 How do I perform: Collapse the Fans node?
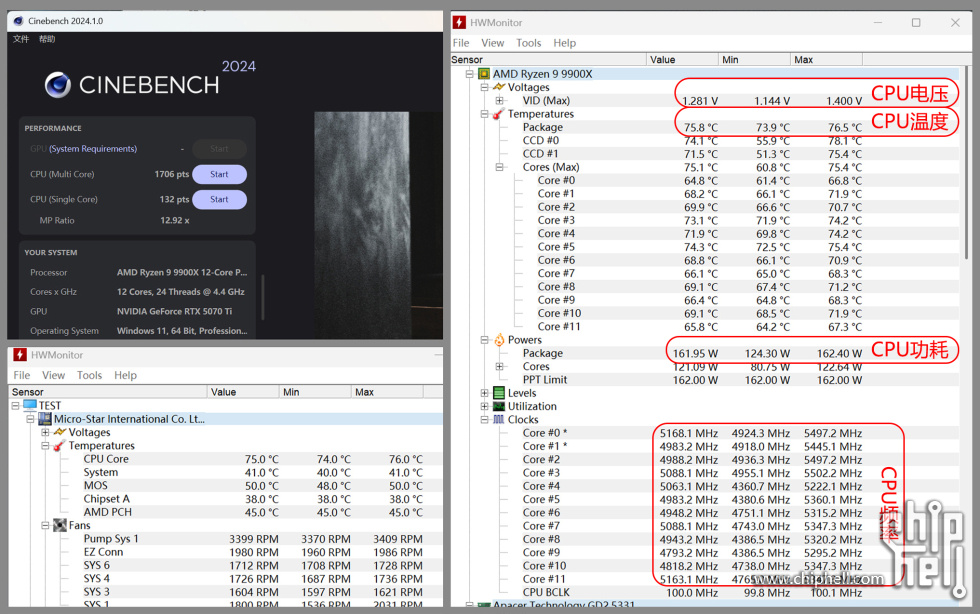(45, 526)
